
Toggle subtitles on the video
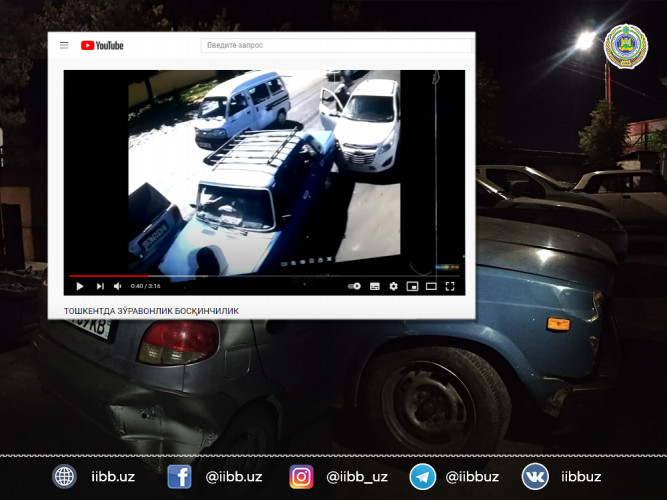(375, 286)
